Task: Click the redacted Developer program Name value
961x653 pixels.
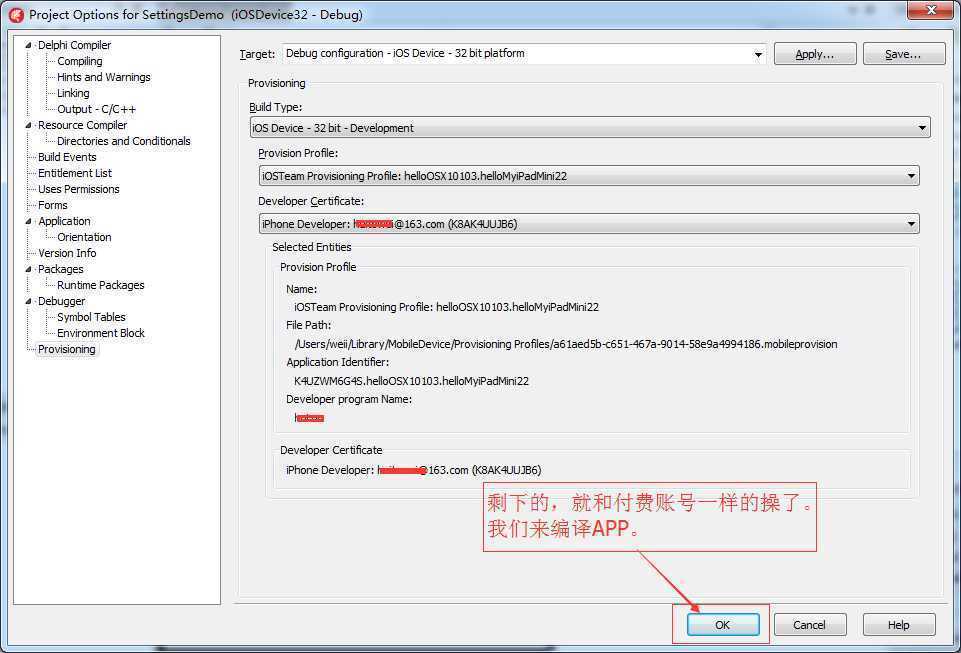Action: click(x=309, y=418)
